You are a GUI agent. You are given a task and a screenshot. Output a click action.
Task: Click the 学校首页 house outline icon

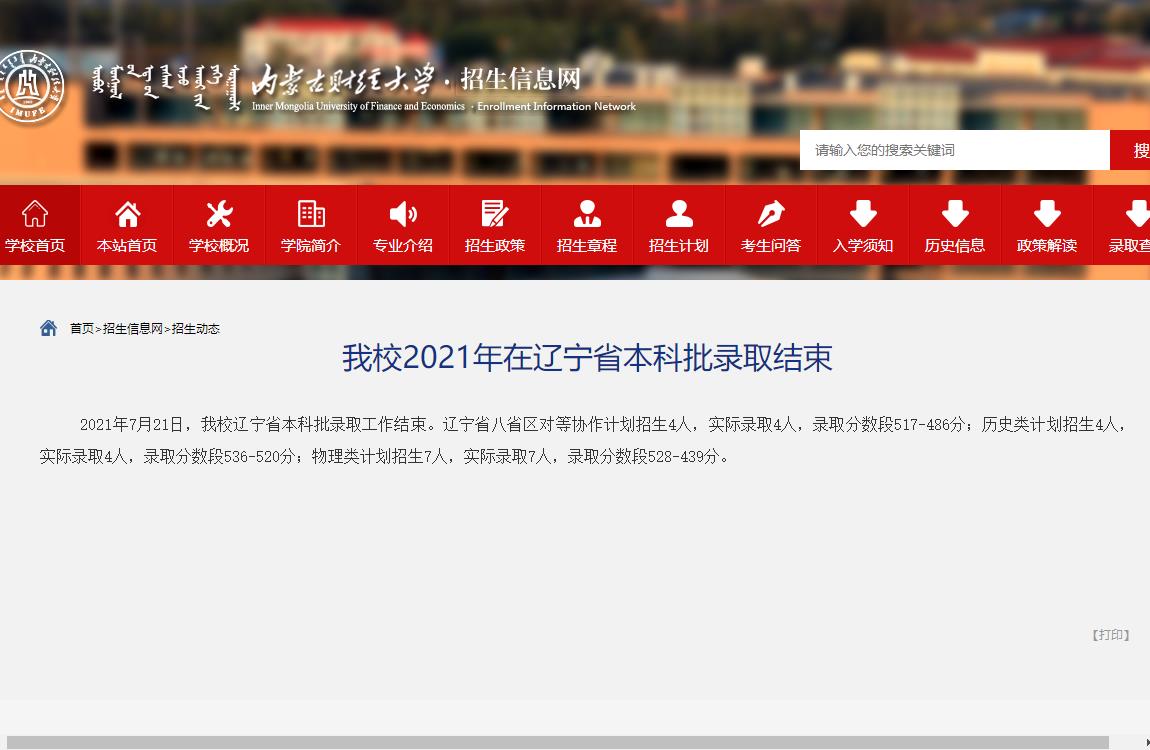(34, 214)
